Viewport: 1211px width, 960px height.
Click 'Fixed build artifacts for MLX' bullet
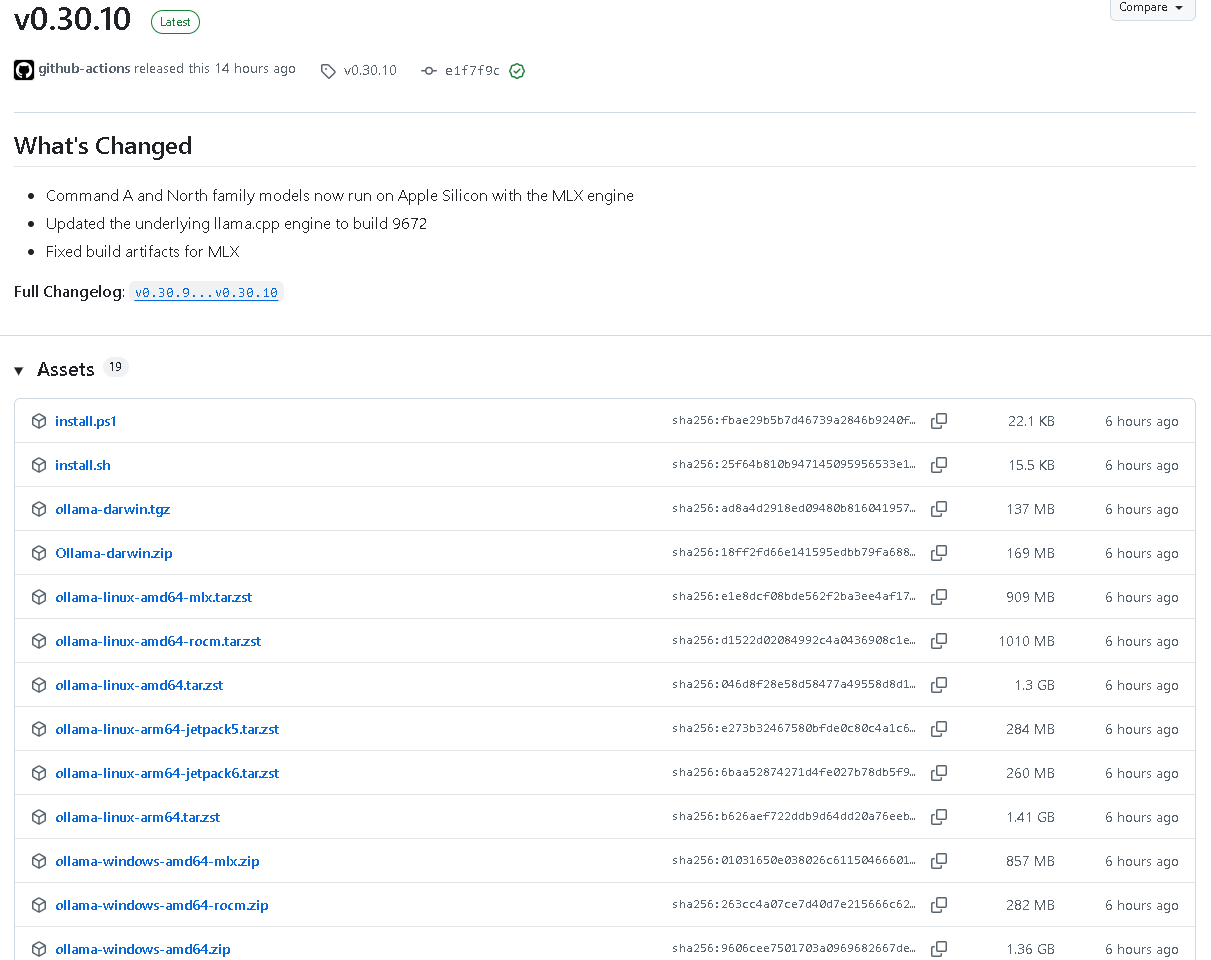(x=143, y=252)
